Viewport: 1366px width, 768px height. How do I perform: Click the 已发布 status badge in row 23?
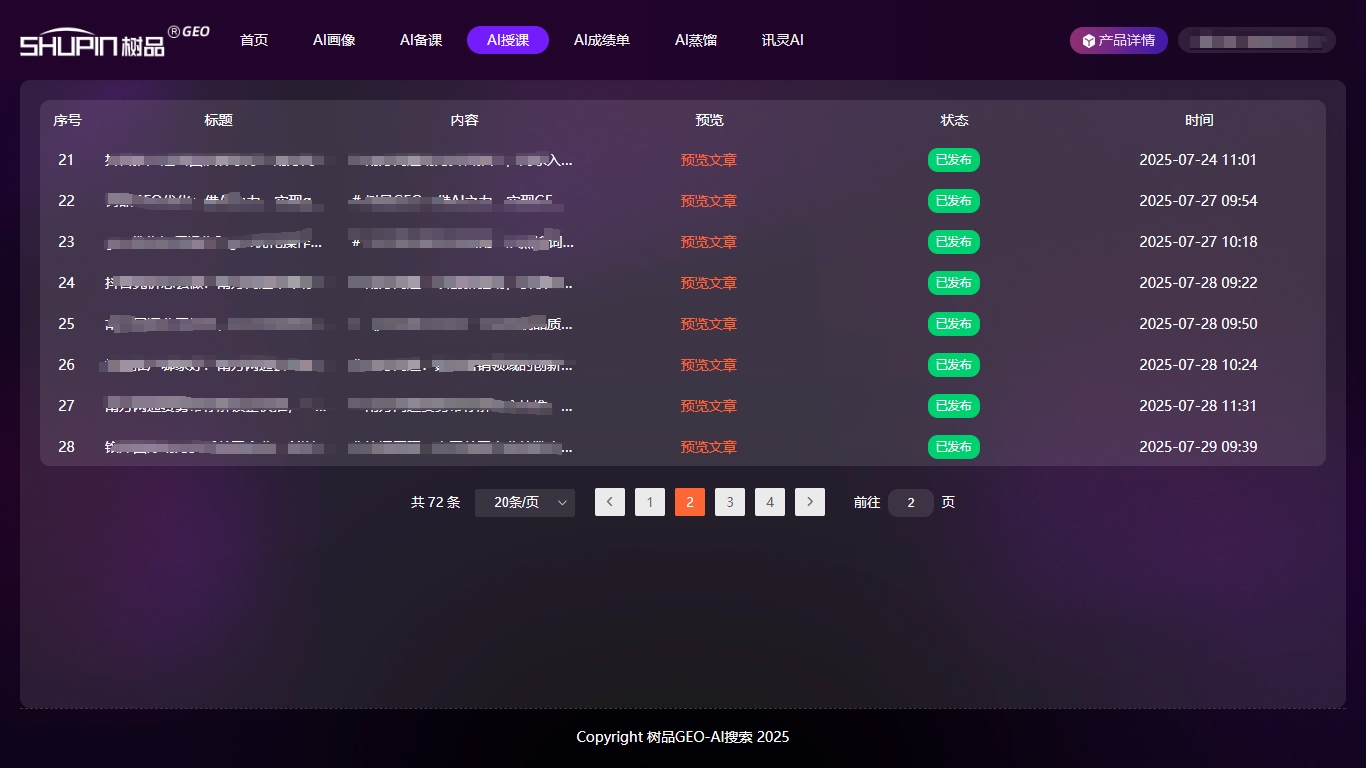[954, 242]
